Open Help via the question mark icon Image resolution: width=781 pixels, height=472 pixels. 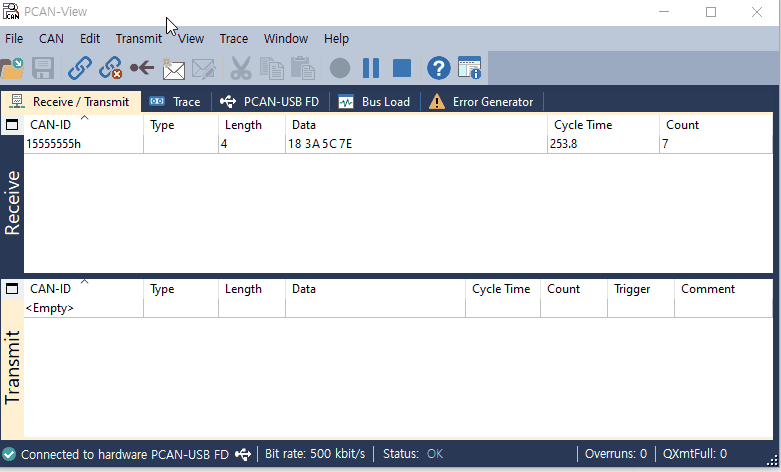(439, 68)
